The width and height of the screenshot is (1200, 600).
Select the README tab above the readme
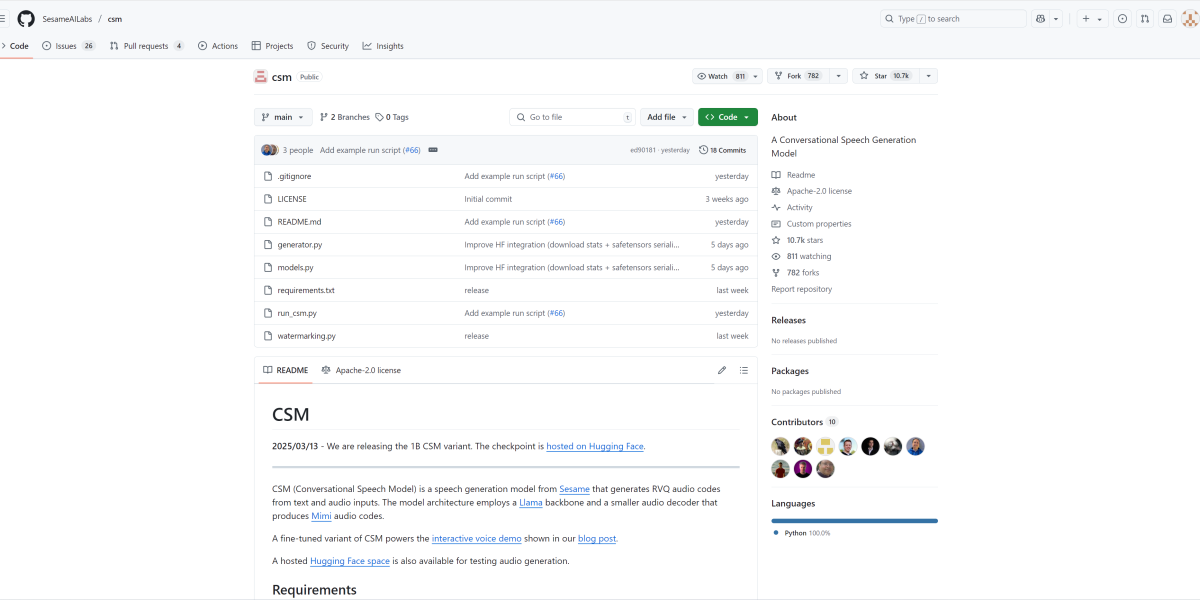click(x=286, y=370)
